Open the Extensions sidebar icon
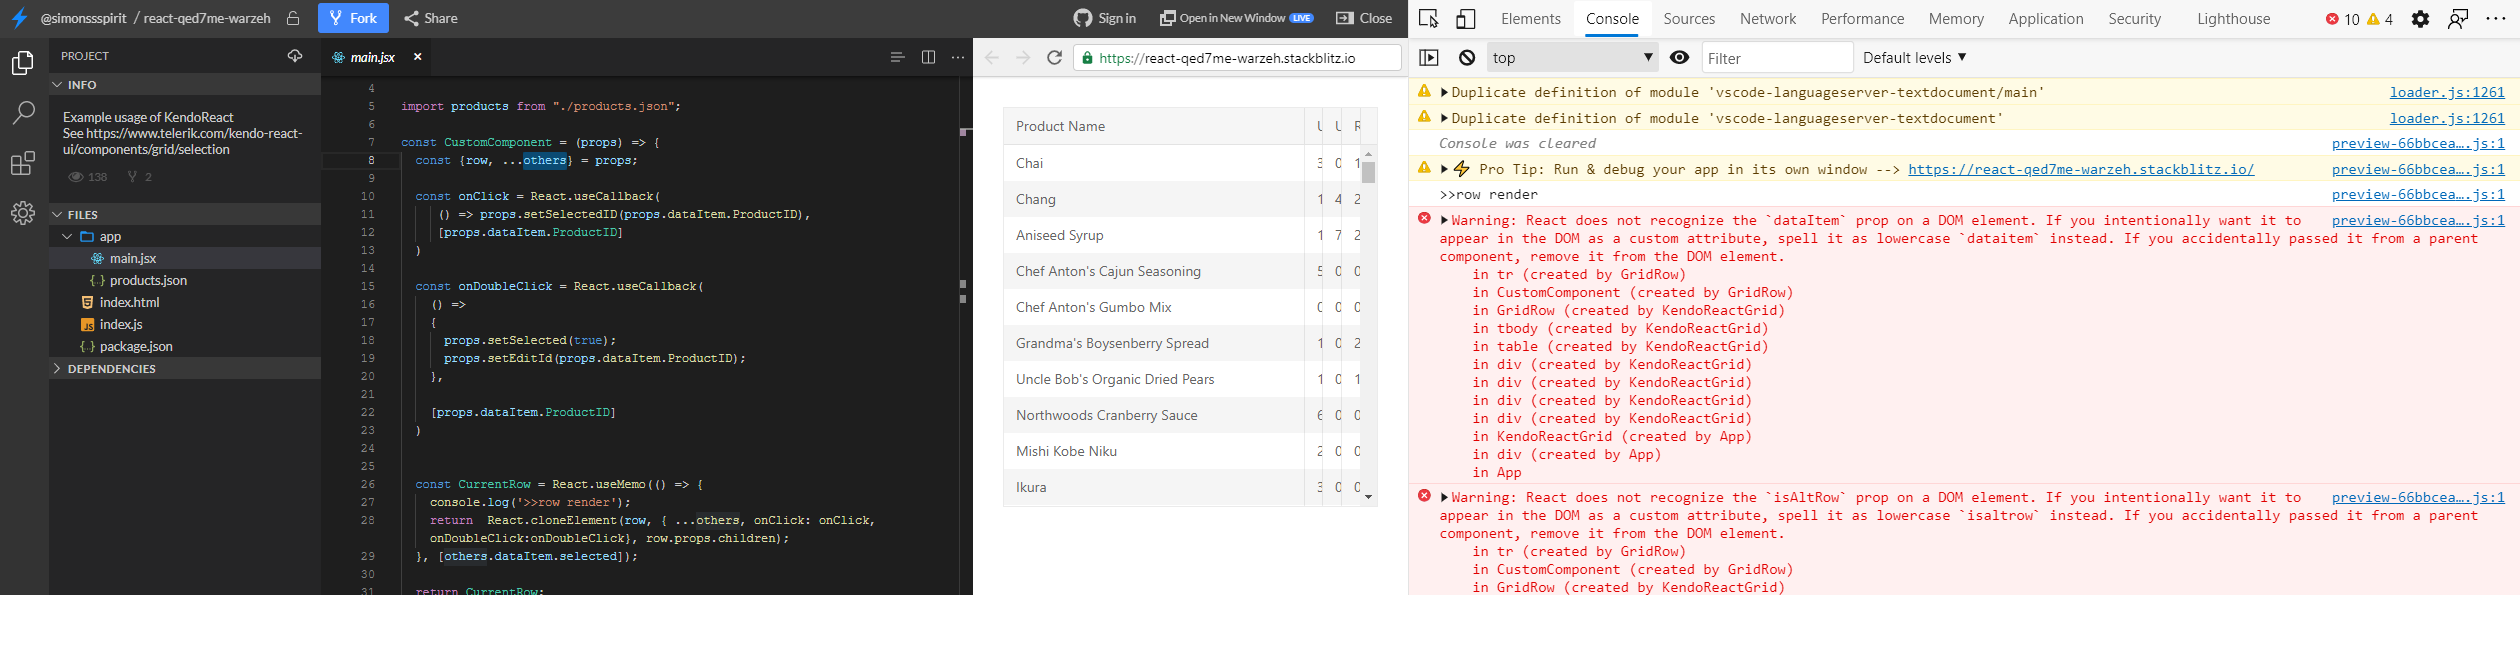Screen dimensions: 2520x648 [x=23, y=163]
